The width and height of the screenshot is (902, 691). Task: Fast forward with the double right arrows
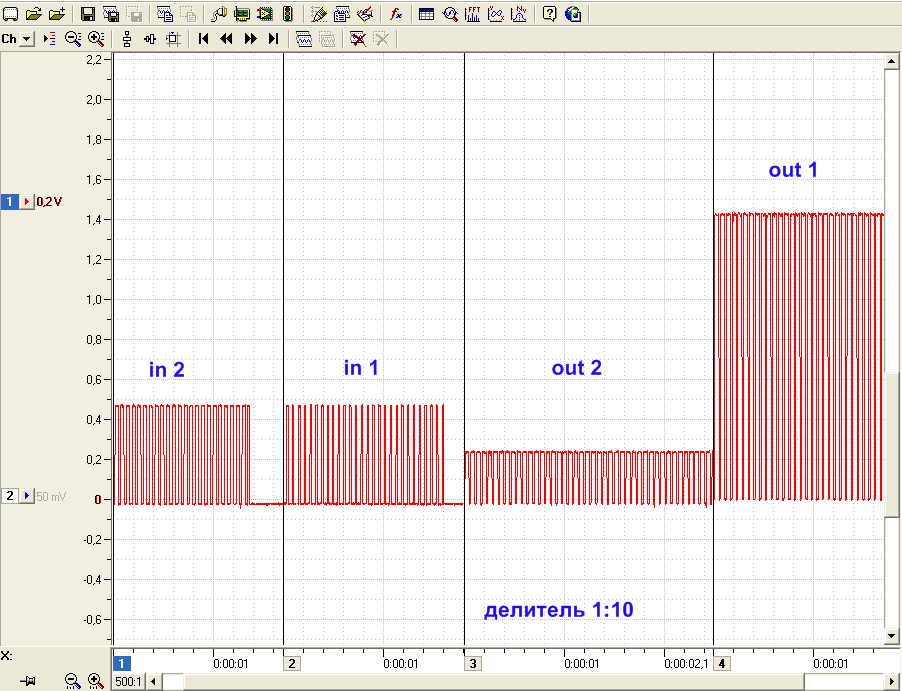tap(250, 39)
